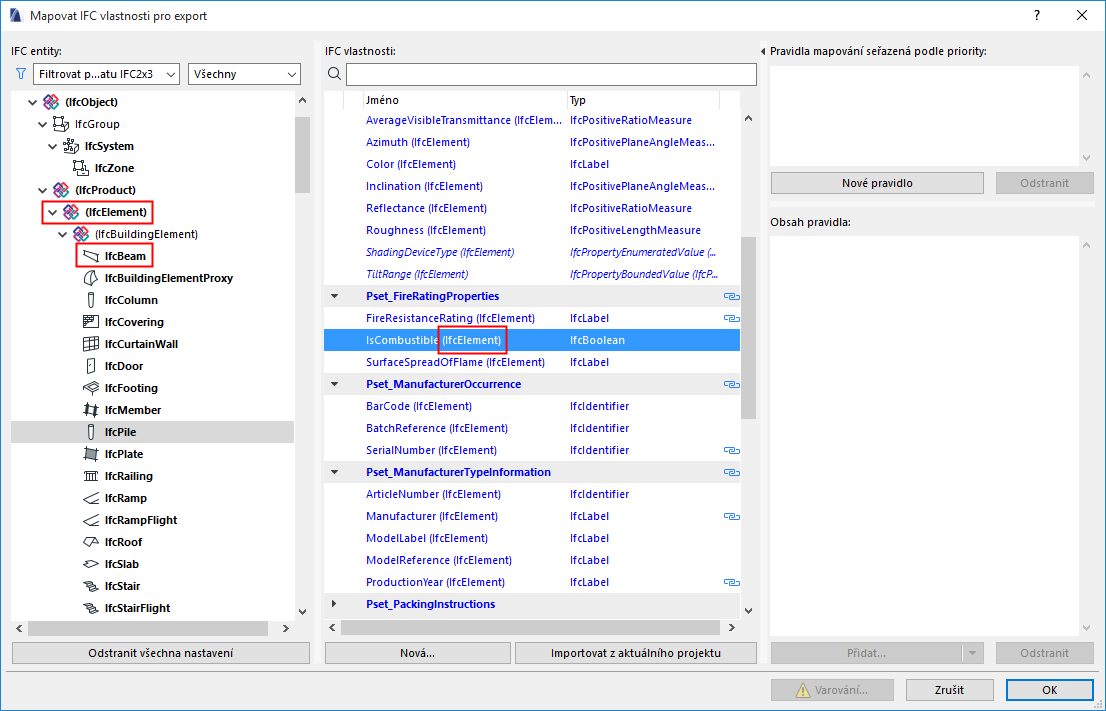Click the IfcRampFlight icon
Screen dimensions: 1106x711
pyautogui.click(x=91, y=520)
